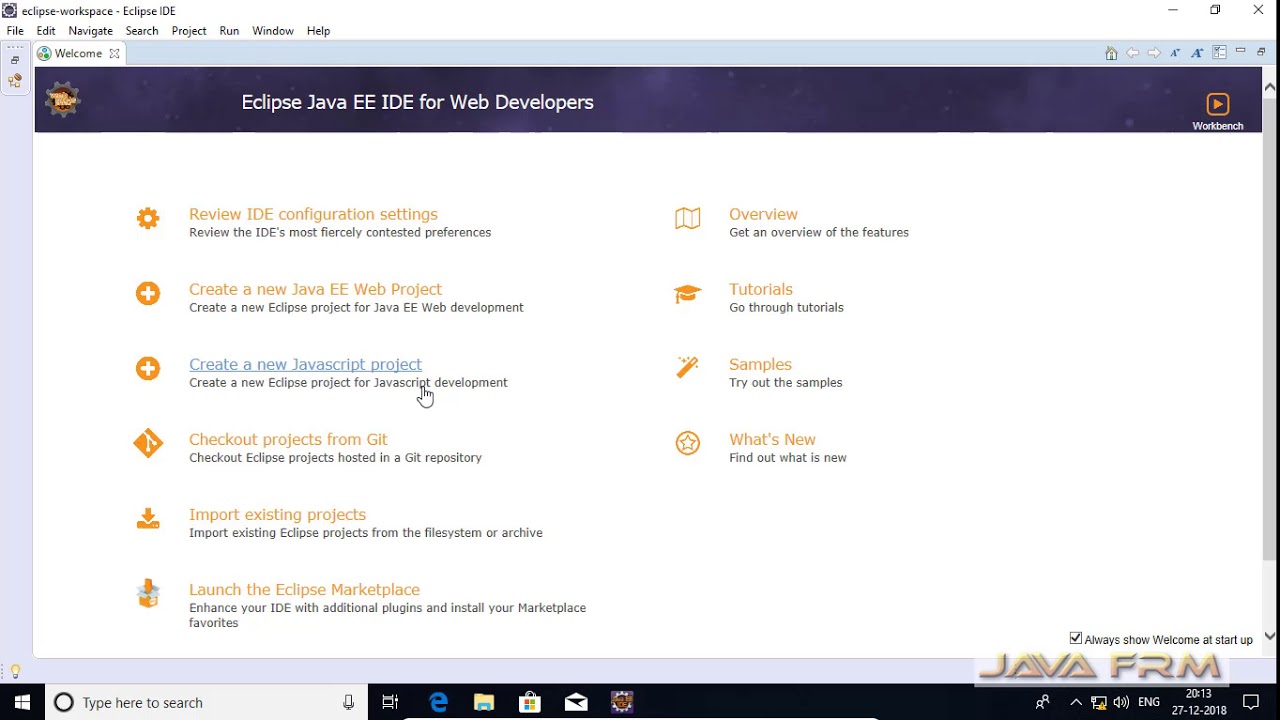Click the Home icon in Welcome toolbar

pyautogui.click(x=1111, y=53)
